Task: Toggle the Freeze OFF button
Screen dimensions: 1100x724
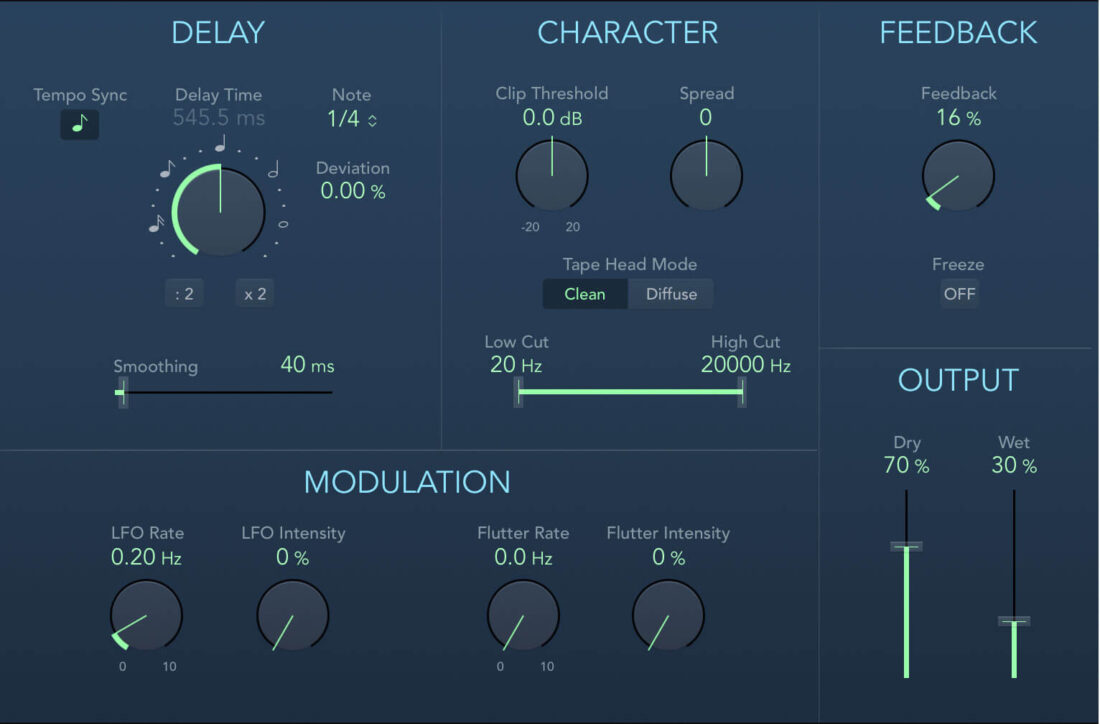Action: pos(959,294)
